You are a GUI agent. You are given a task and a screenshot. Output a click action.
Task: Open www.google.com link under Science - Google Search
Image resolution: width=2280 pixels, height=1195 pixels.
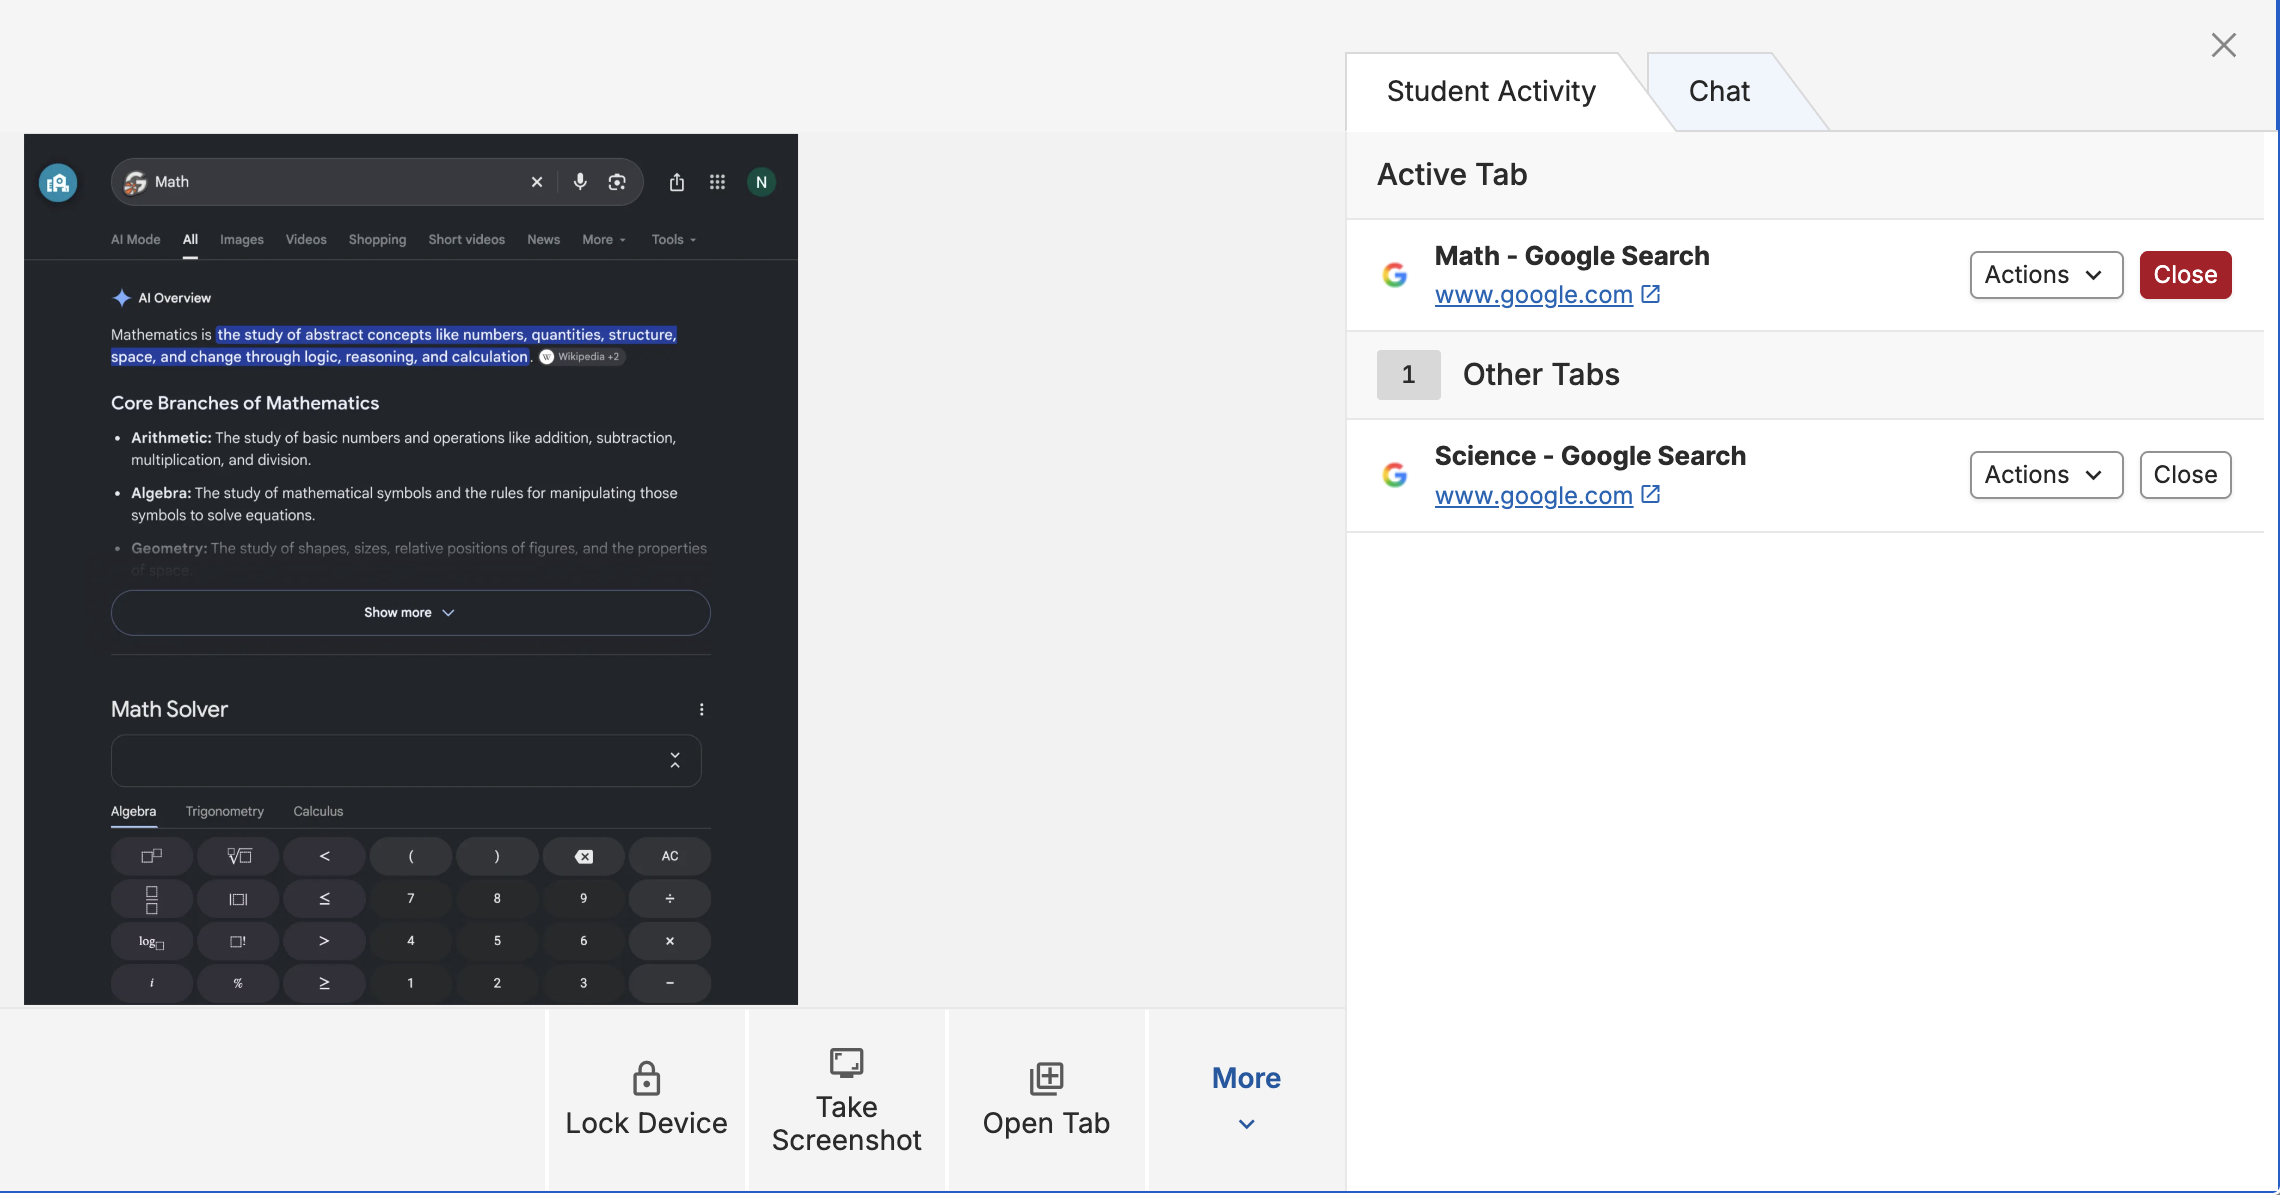(1533, 495)
